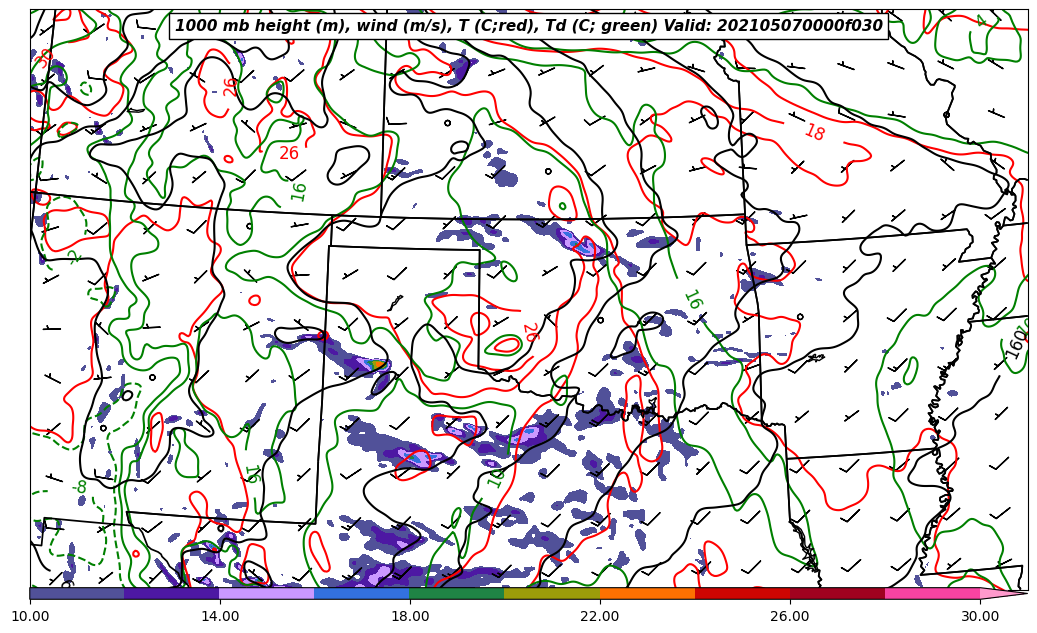Click the 14.00 colorbar tick label
The height and width of the screenshot is (633, 1037).
tap(220, 616)
